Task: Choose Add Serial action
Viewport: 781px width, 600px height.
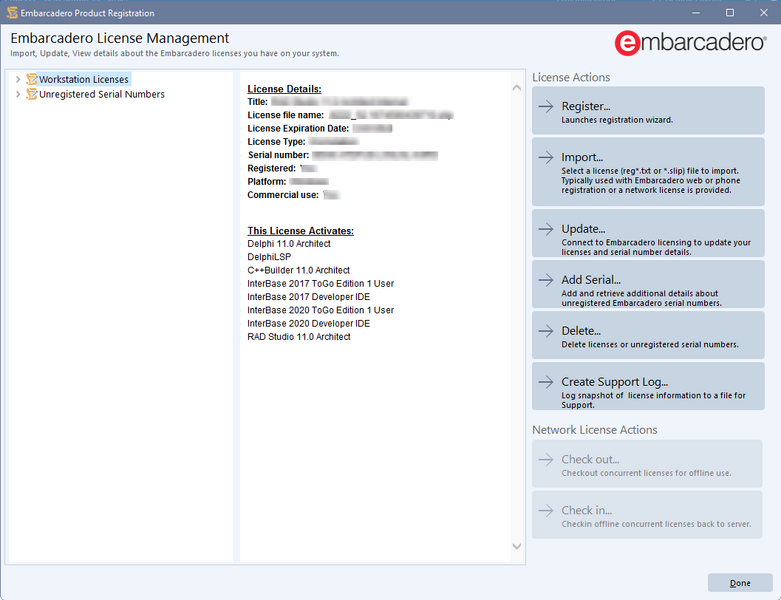Action: pos(648,284)
